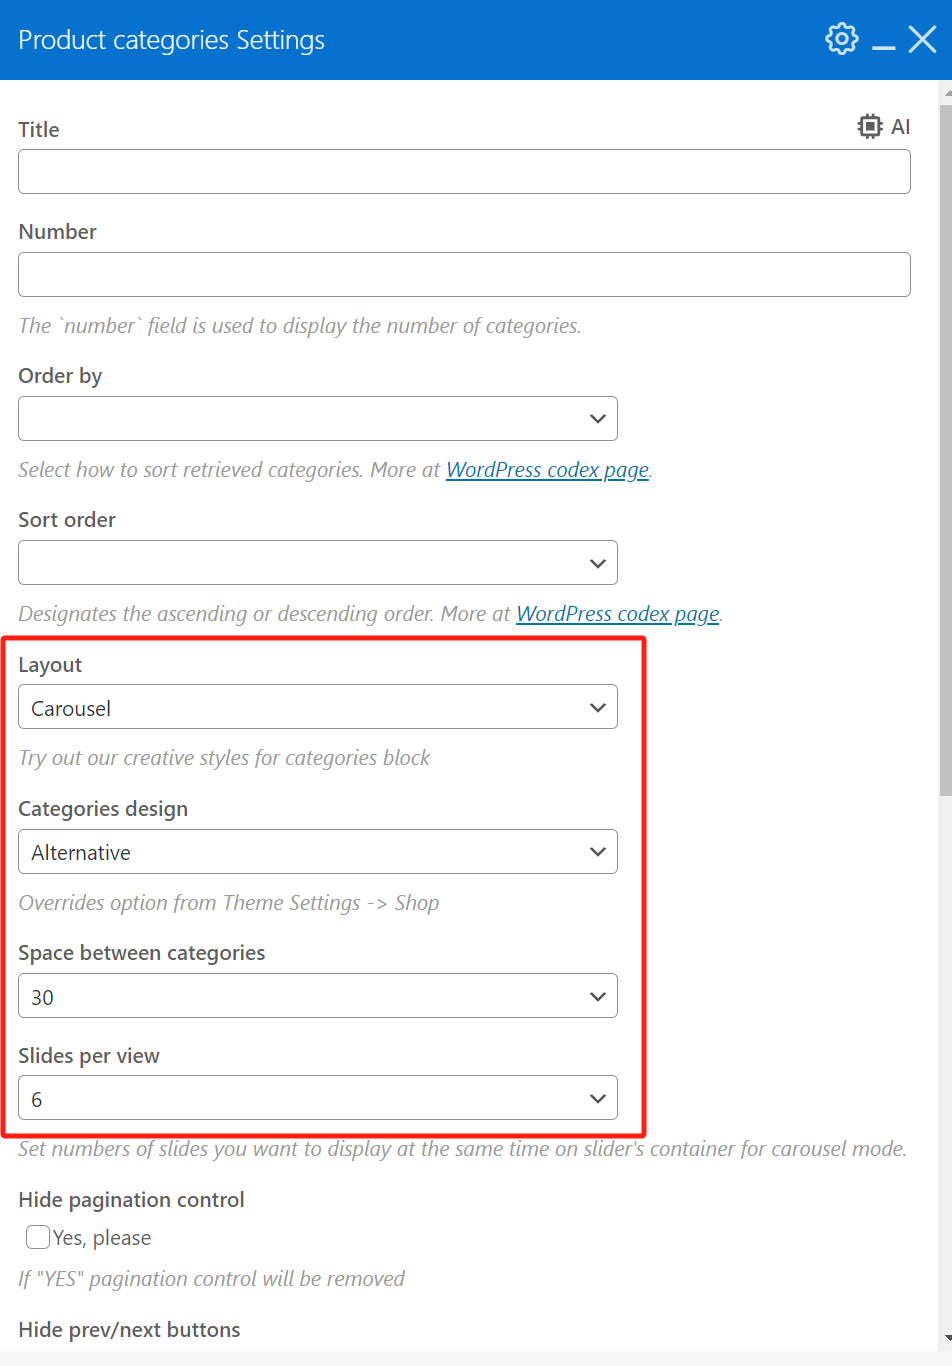Open the Slides per view dropdown
The image size is (952, 1366).
pyautogui.click(x=318, y=1098)
